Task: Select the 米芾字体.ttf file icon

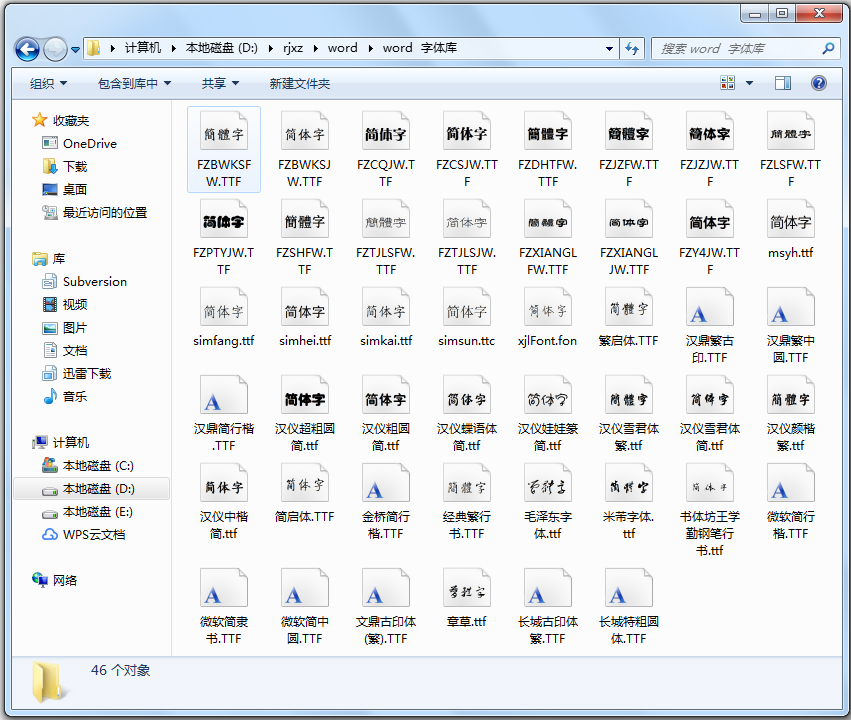Action: (x=628, y=483)
